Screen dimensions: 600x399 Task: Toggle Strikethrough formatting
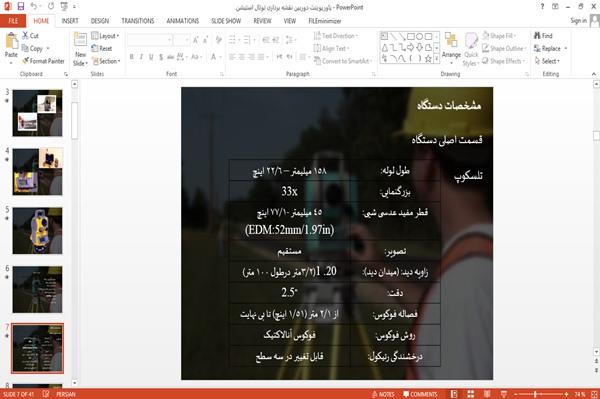click(170, 57)
